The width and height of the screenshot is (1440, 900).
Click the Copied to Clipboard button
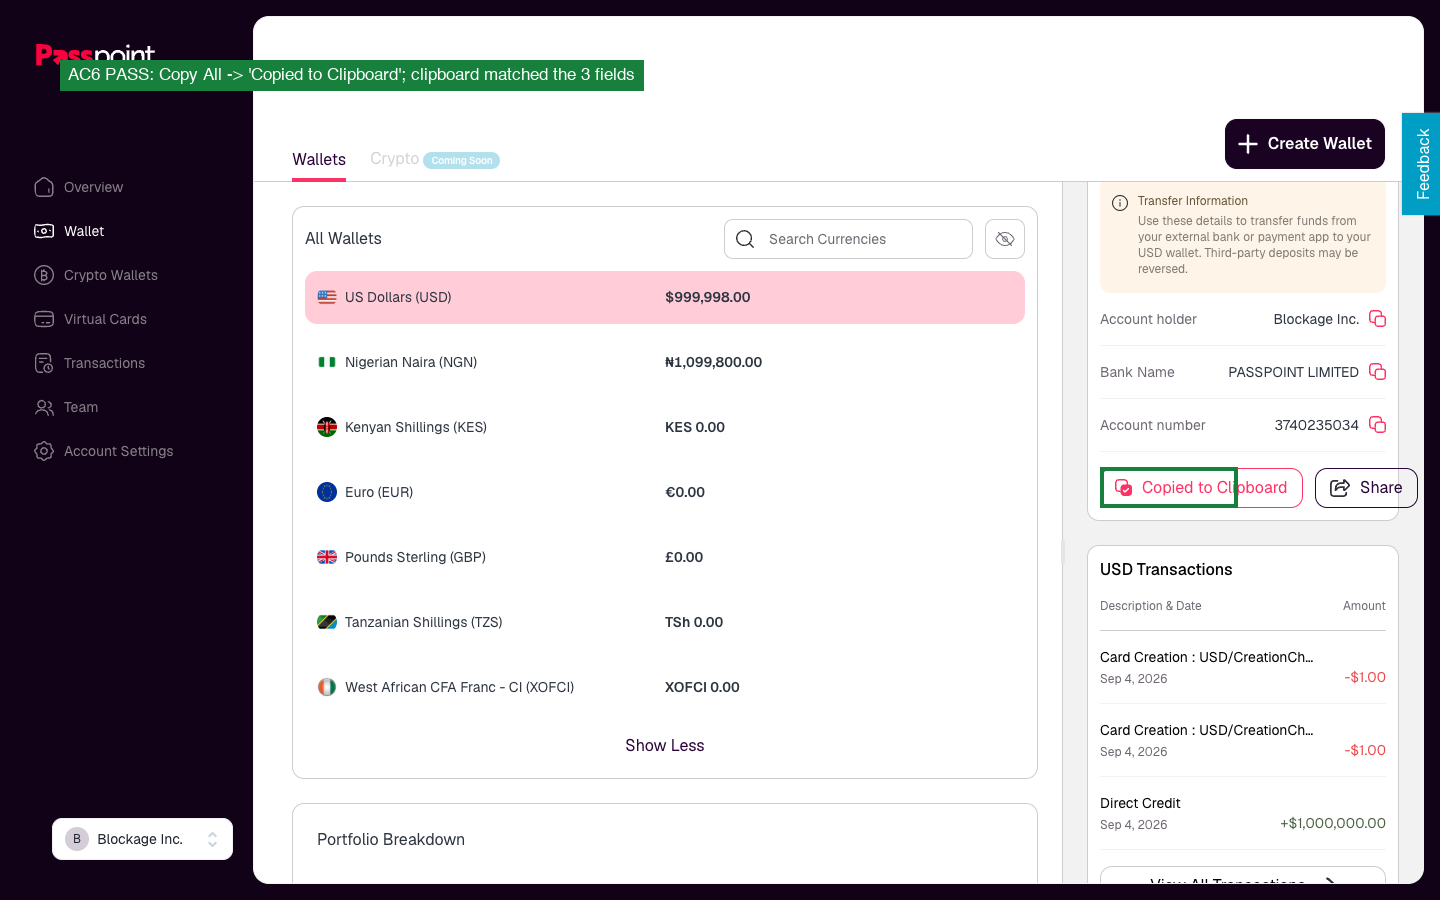[1201, 488]
